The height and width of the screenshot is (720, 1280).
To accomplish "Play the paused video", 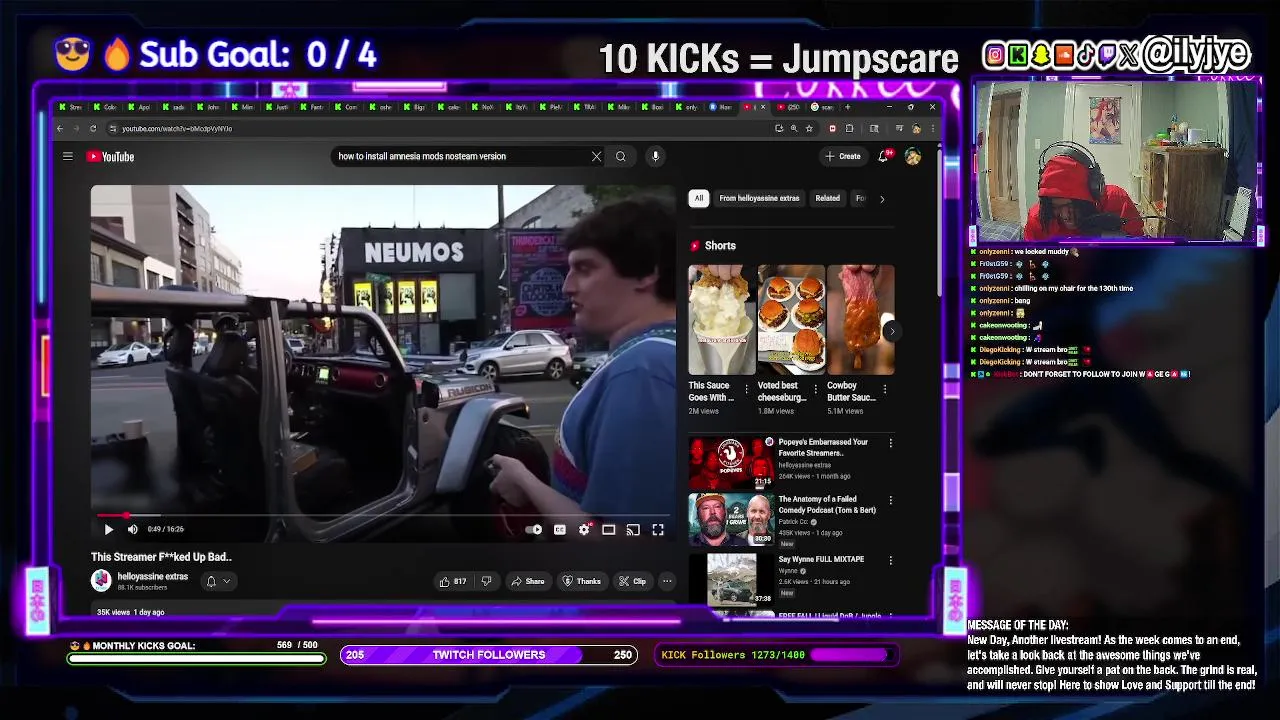I will 108,529.
